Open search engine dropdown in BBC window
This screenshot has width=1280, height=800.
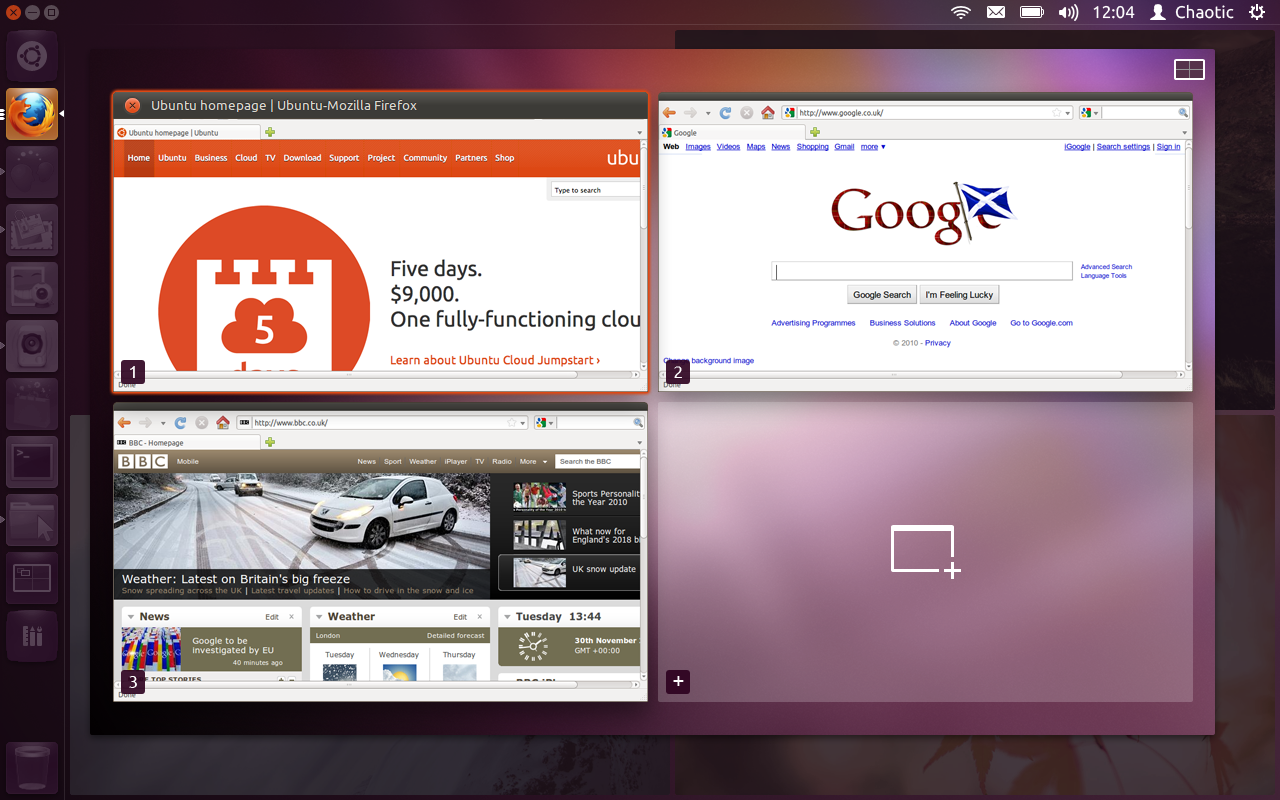pos(551,424)
